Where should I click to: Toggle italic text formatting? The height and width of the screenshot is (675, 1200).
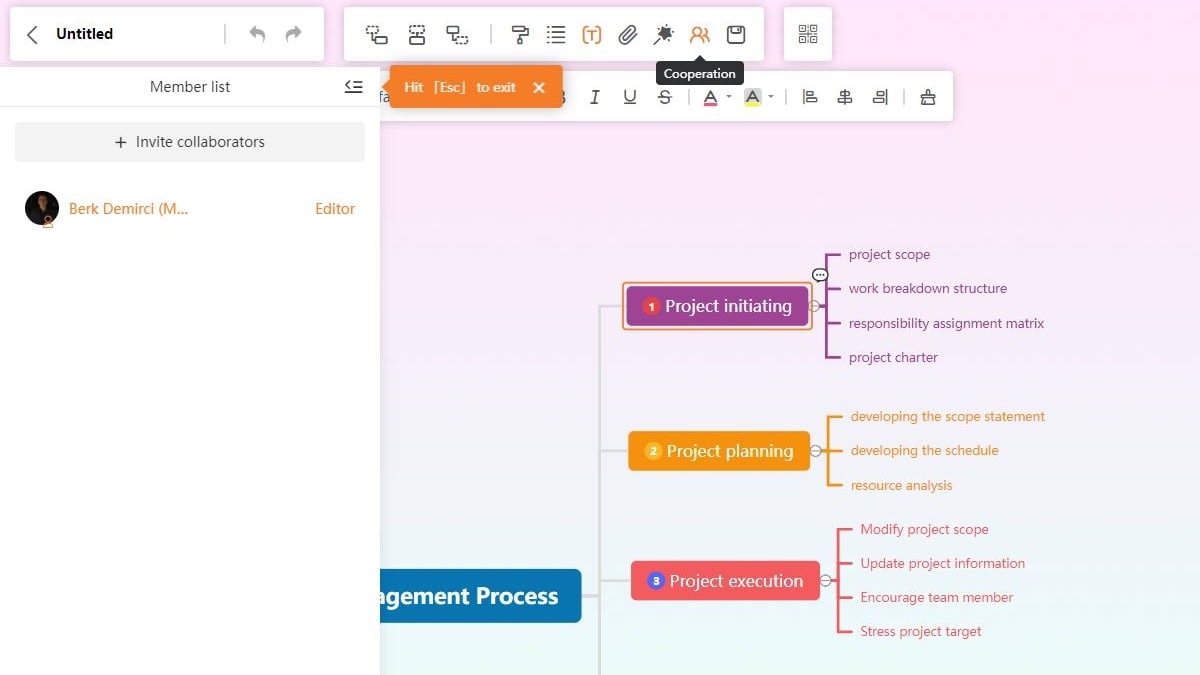[x=595, y=97]
